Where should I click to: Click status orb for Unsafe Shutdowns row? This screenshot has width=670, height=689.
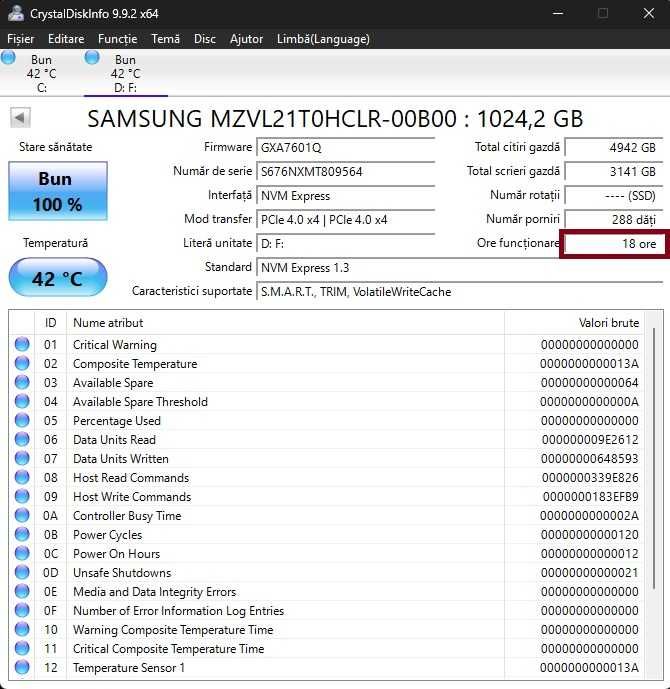pyautogui.click(x=22, y=572)
